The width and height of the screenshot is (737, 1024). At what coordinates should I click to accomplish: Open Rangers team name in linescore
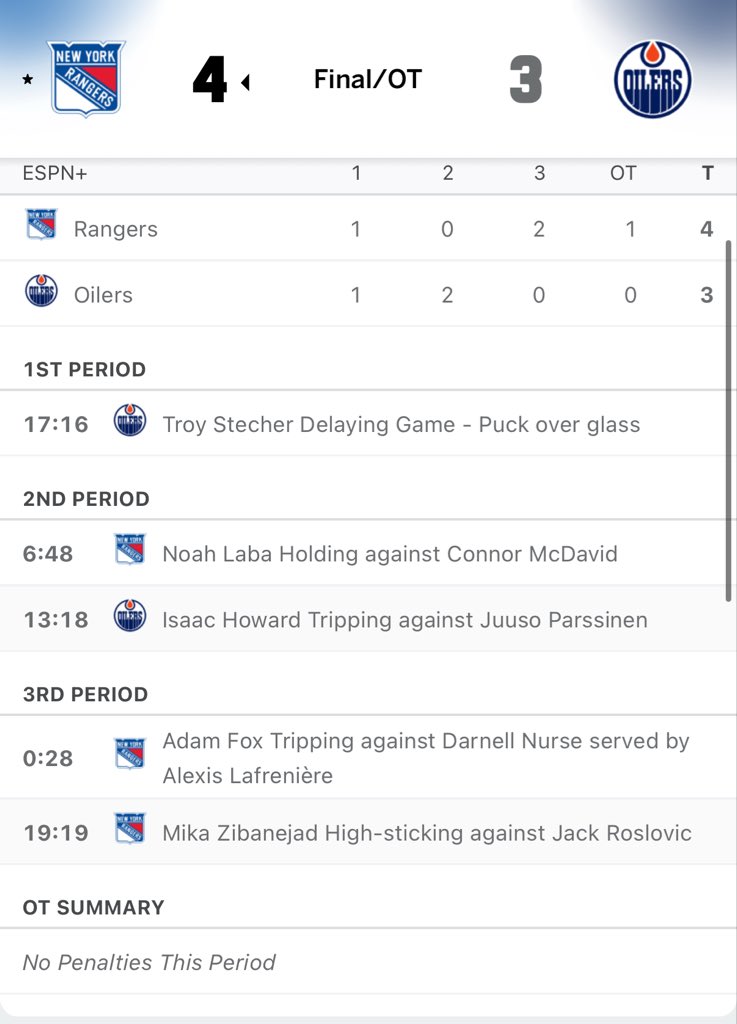115,229
